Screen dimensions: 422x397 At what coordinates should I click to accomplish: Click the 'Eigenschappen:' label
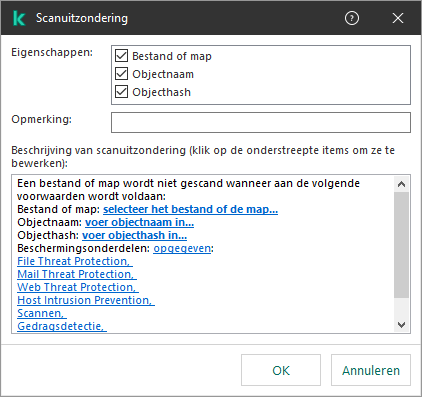click(52, 52)
